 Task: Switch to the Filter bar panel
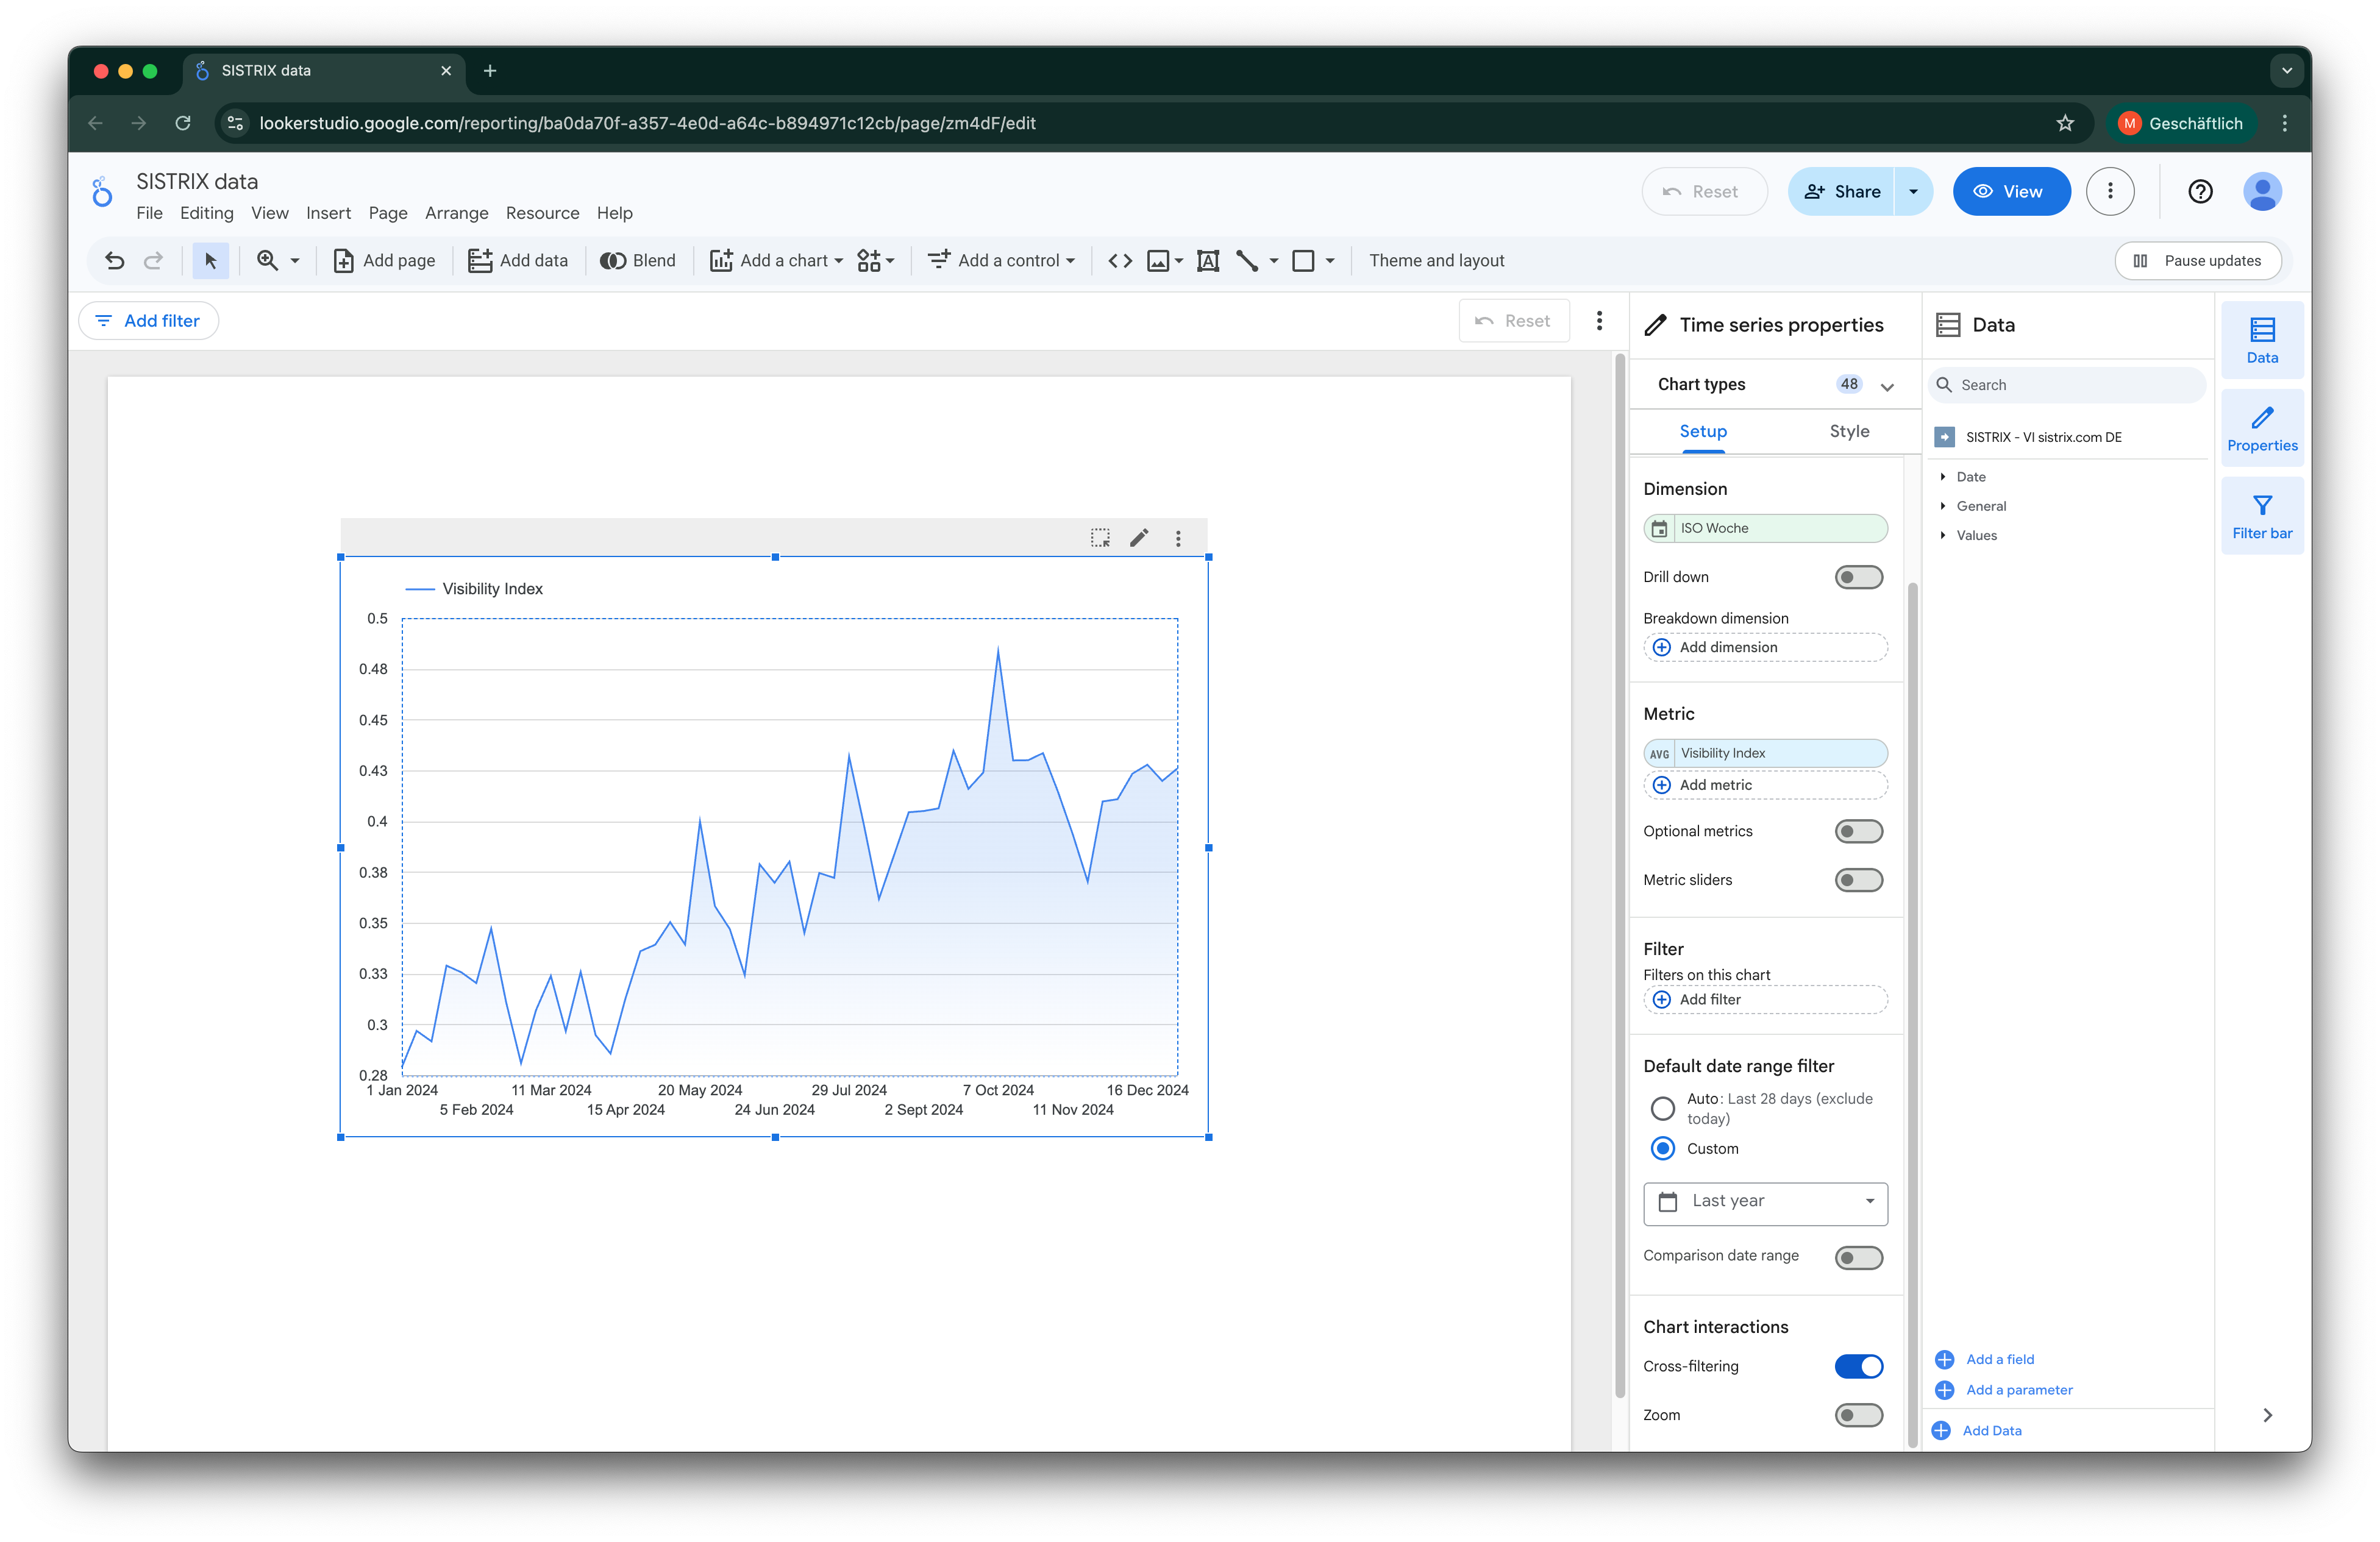(x=2262, y=514)
